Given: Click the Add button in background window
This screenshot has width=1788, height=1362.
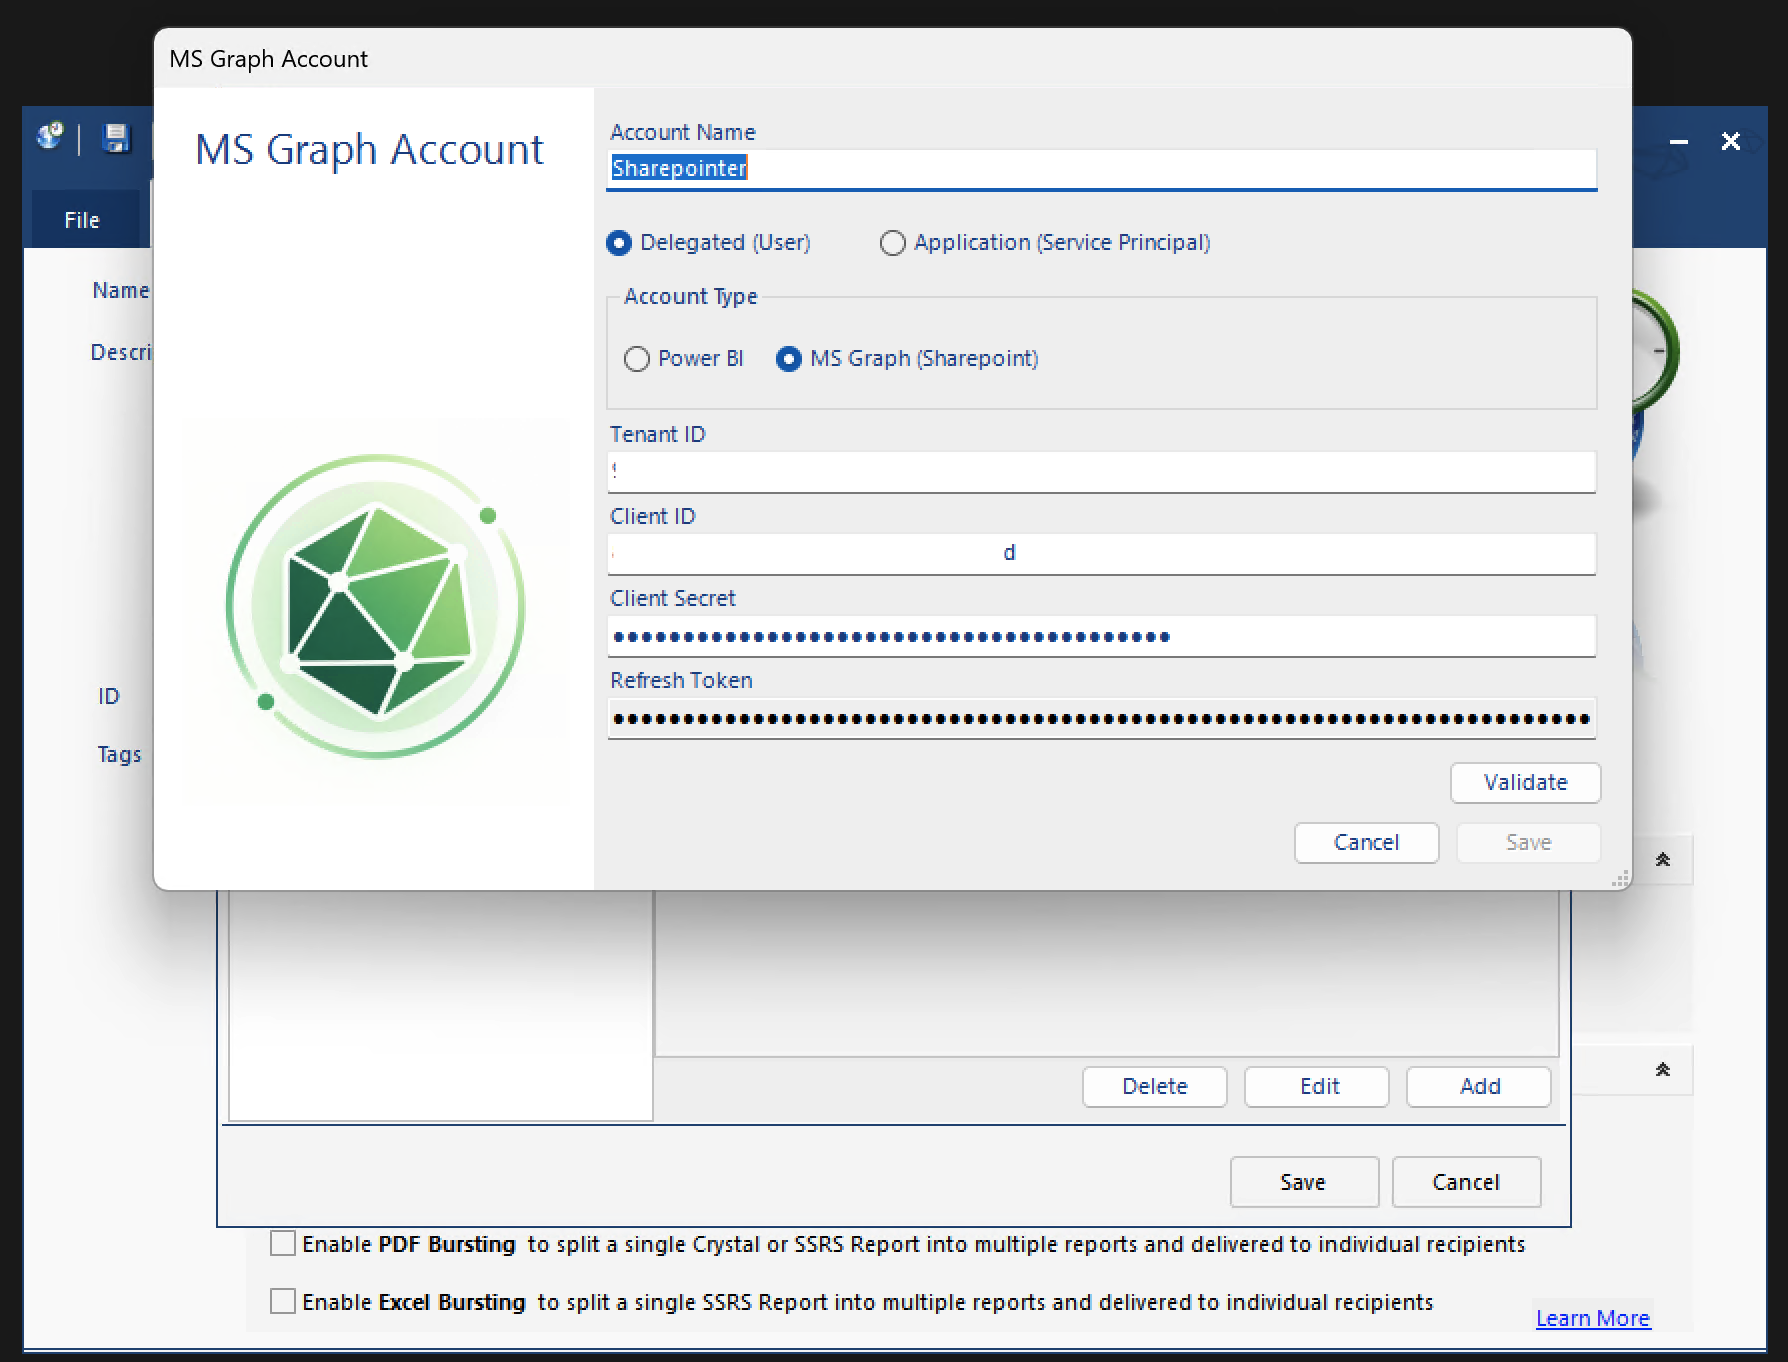Looking at the screenshot, I should [x=1479, y=1087].
